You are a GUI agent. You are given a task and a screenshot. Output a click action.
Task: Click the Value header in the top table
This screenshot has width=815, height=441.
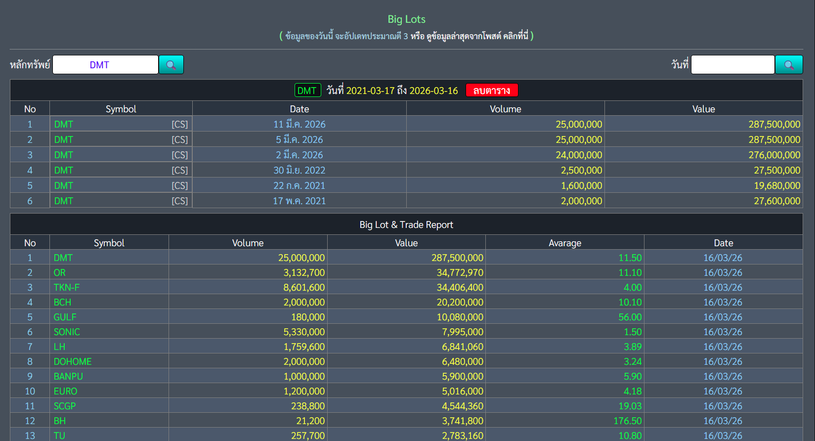tap(703, 108)
